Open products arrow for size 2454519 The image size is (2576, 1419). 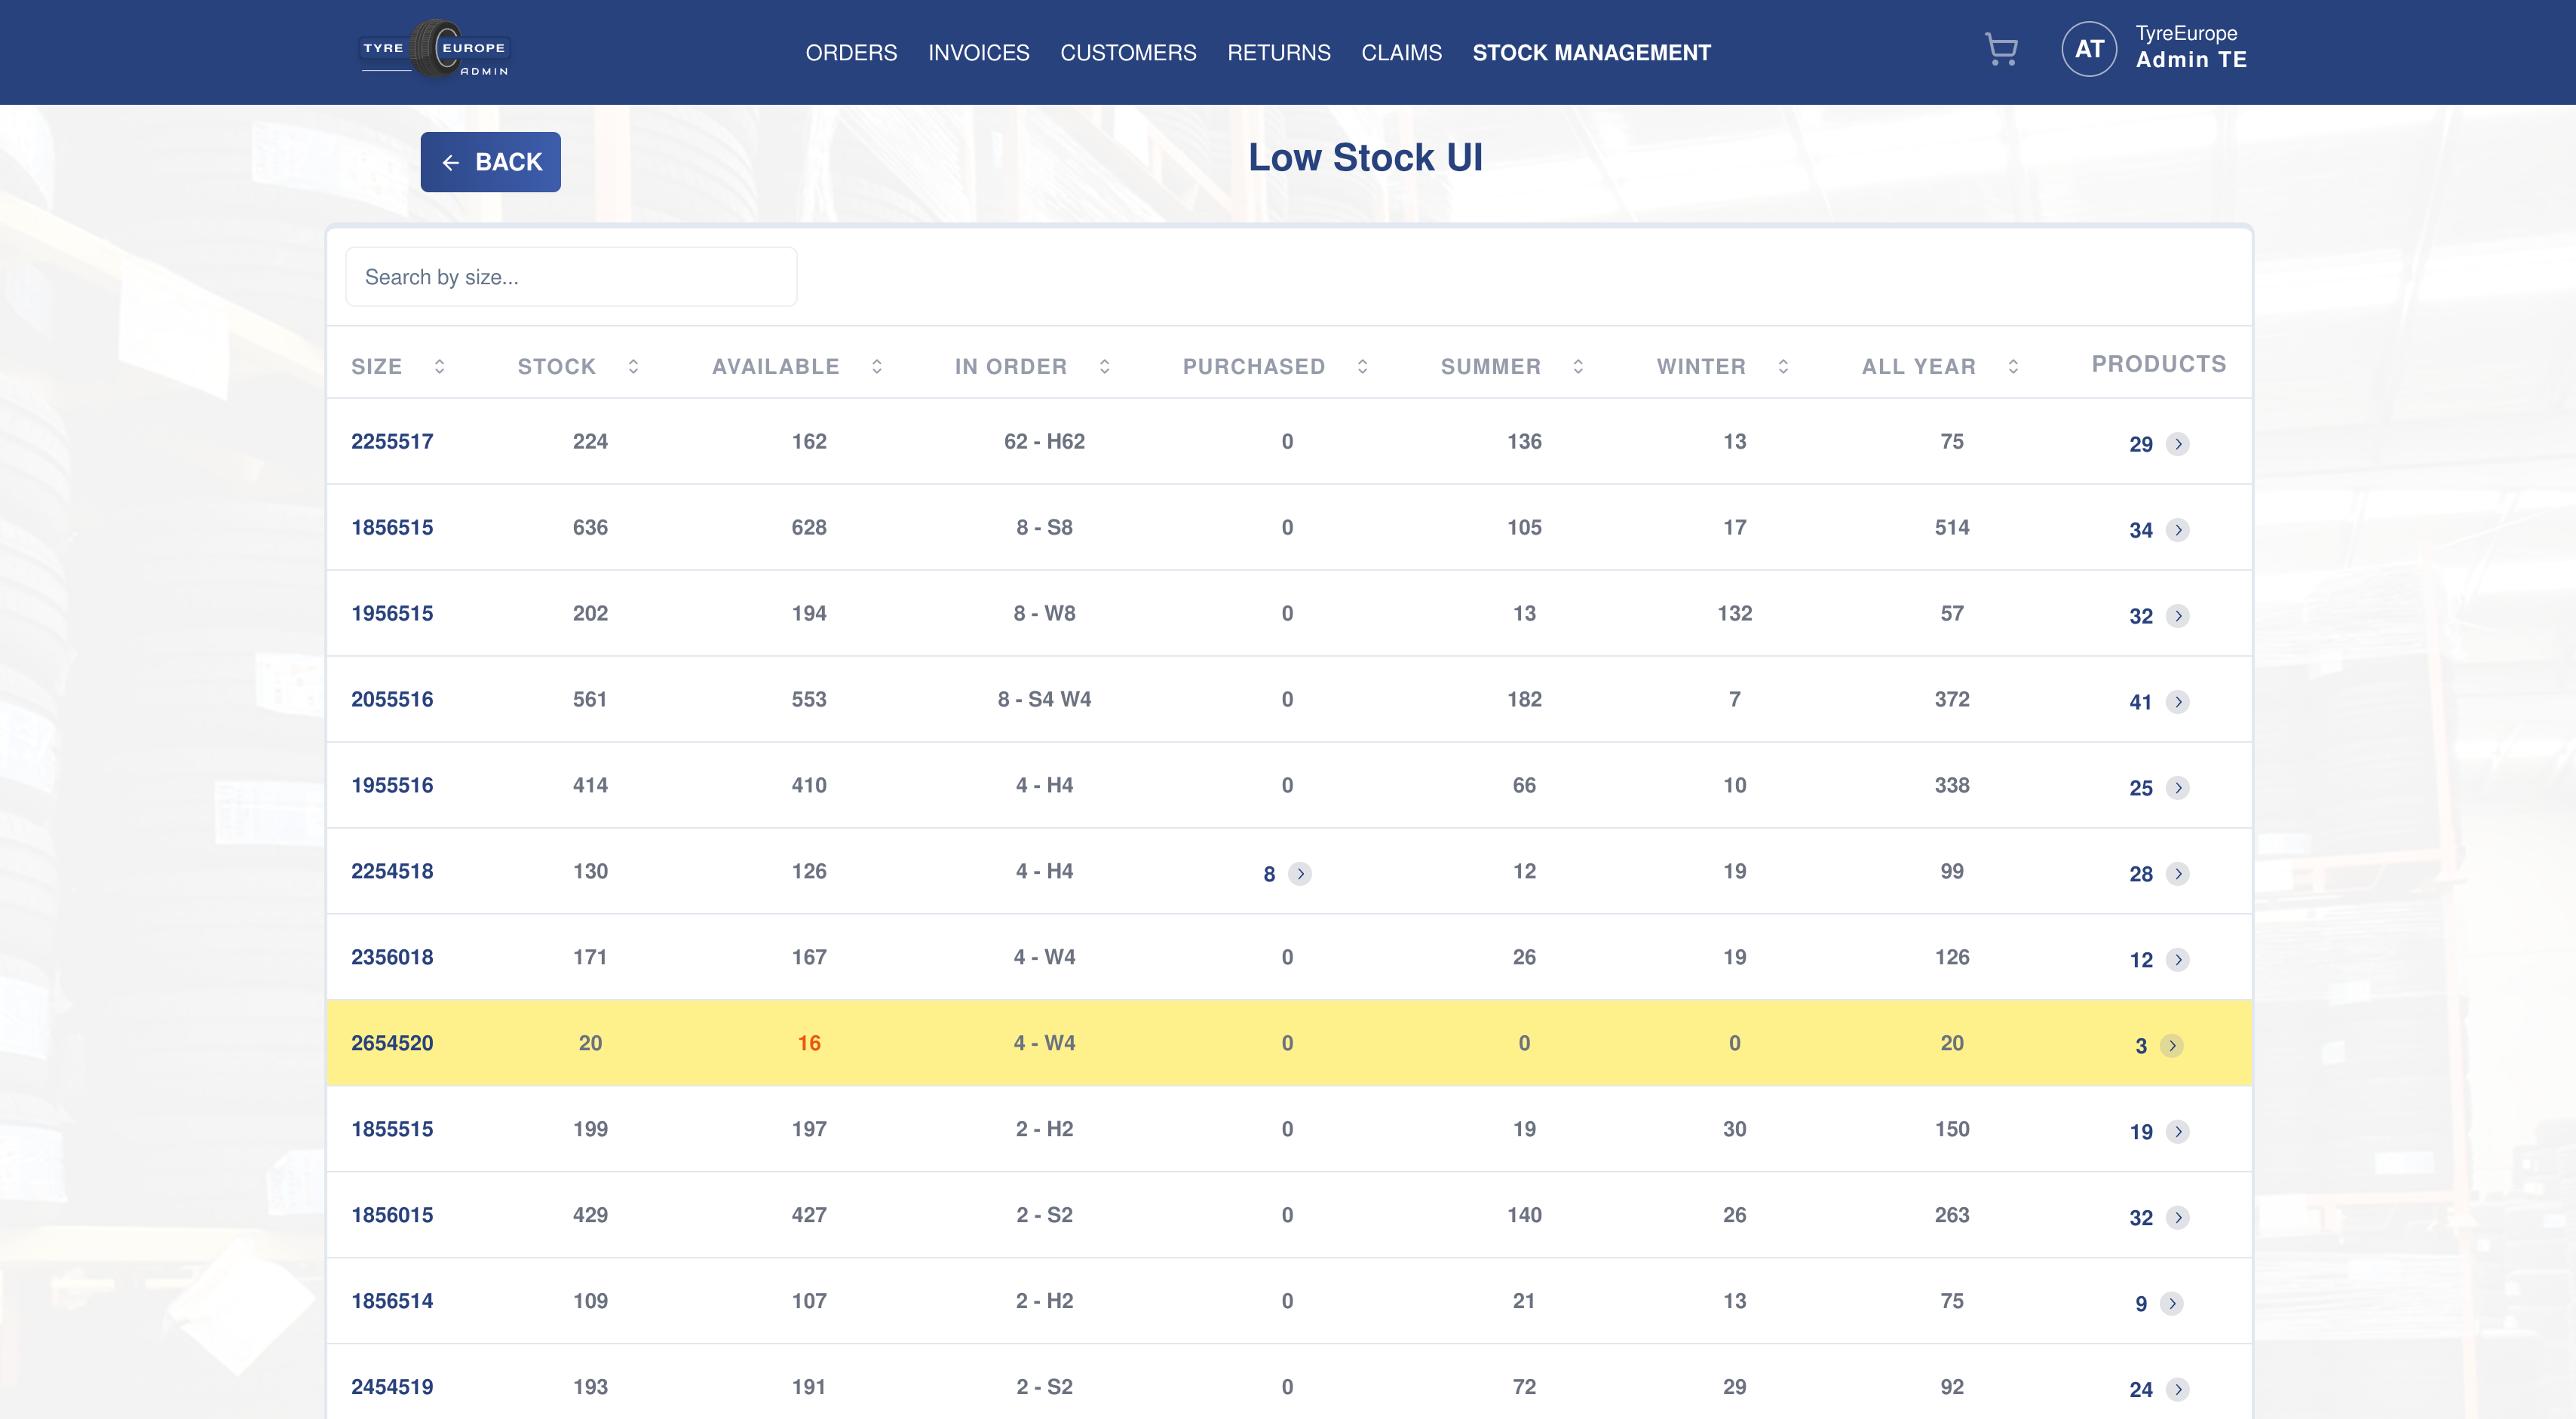coord(2178,1390)
